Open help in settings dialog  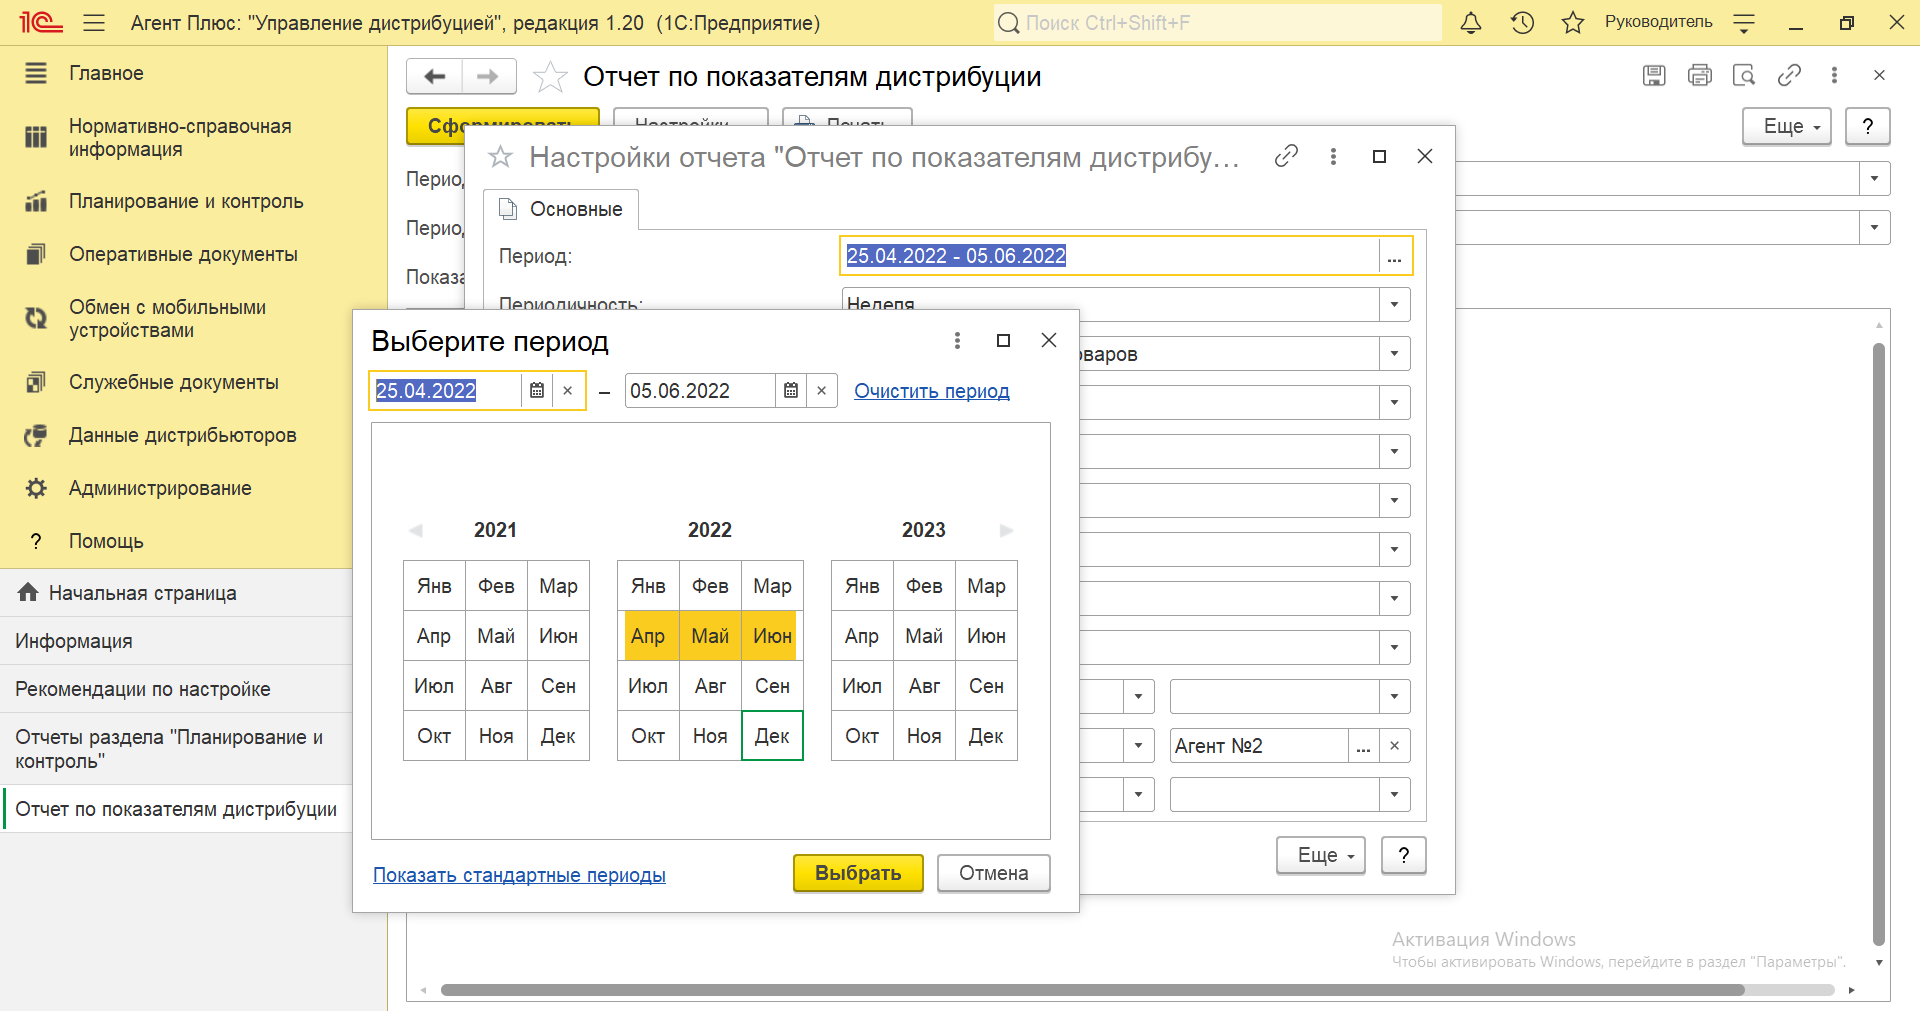[x=1404, y=855]
